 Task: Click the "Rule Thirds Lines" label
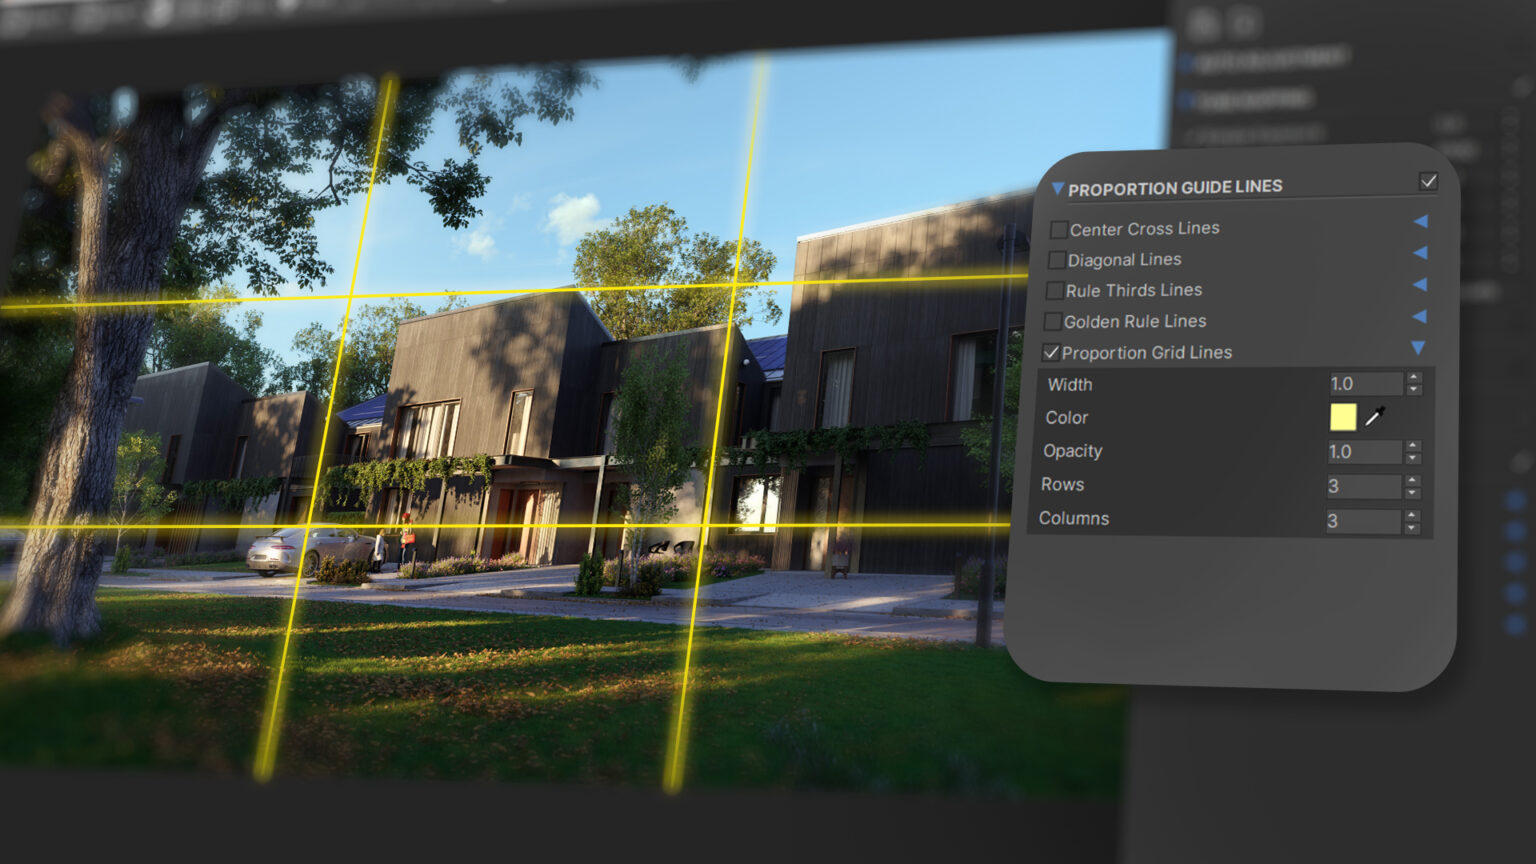pos(1134,290)
